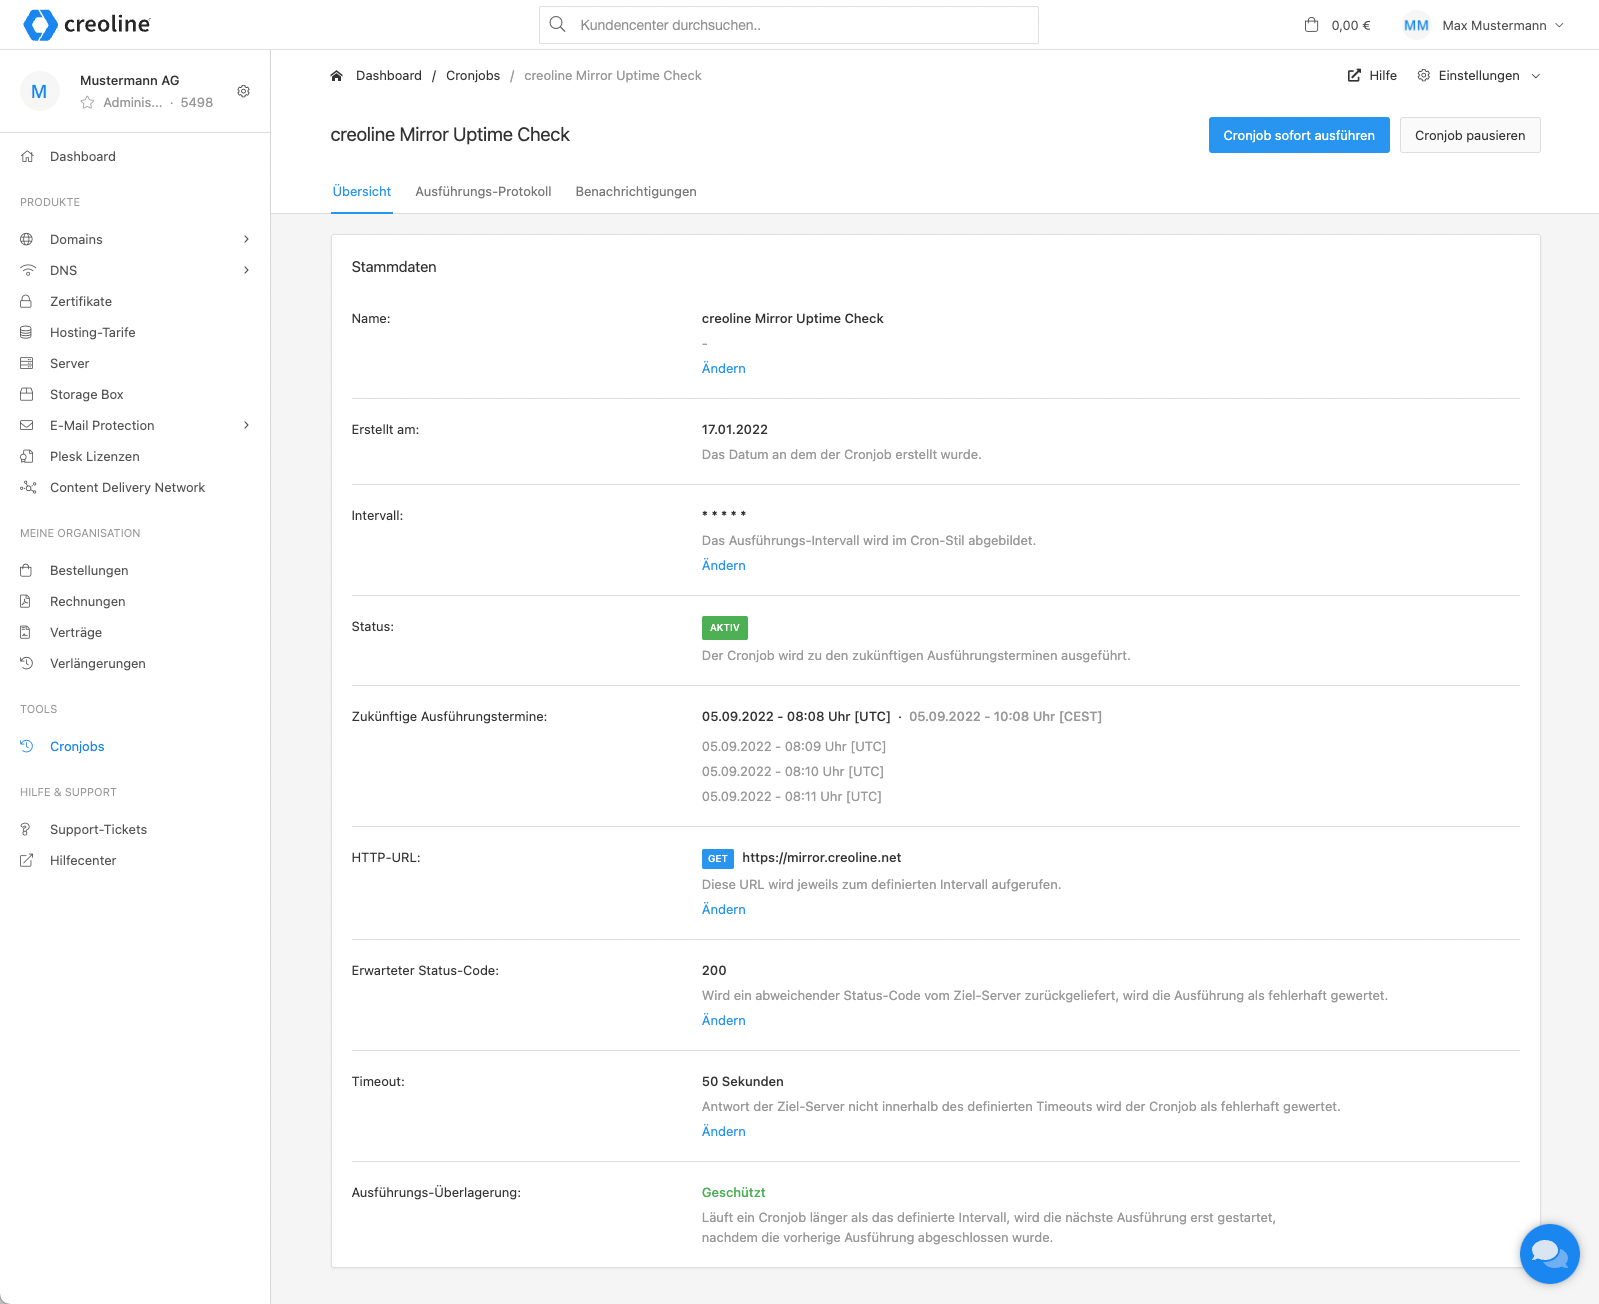This screenshot has width=1599, height=1304.
Task: Expand the Domains submenu chevron
Action: tap(246, 239)
